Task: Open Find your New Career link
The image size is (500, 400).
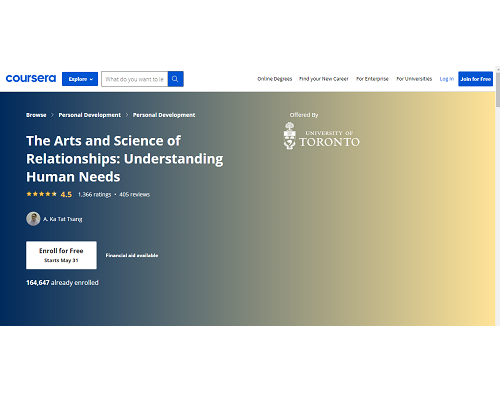Action: [x=324, y=79]
